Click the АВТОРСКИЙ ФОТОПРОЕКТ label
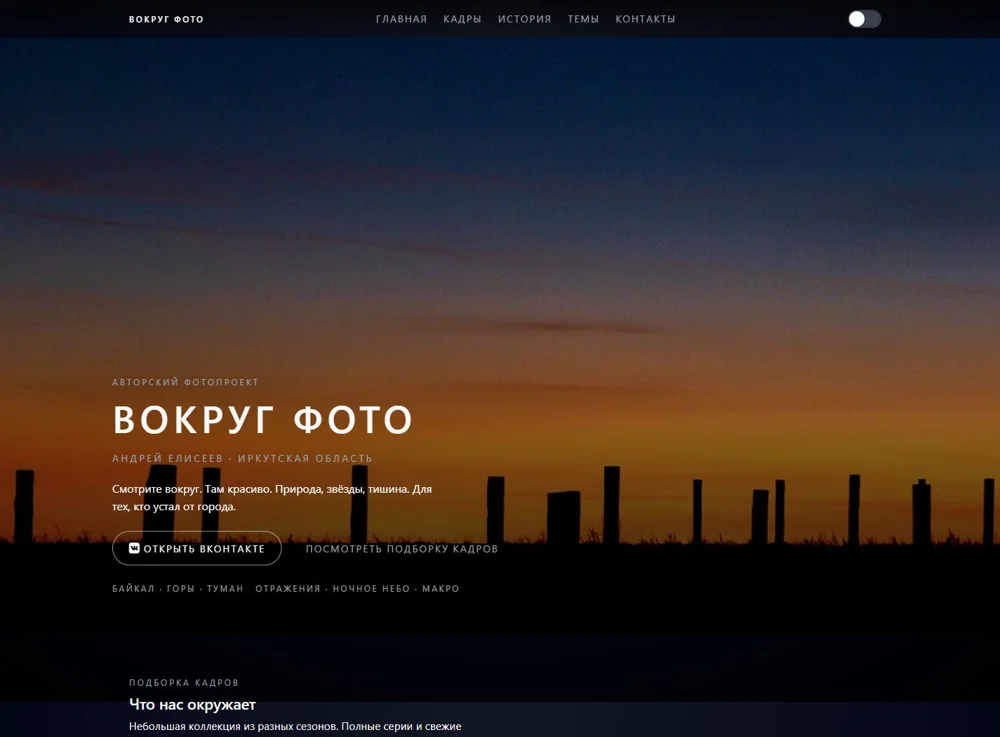The height and width of the screenshot is (737, 1000). (x=185, y=382)
